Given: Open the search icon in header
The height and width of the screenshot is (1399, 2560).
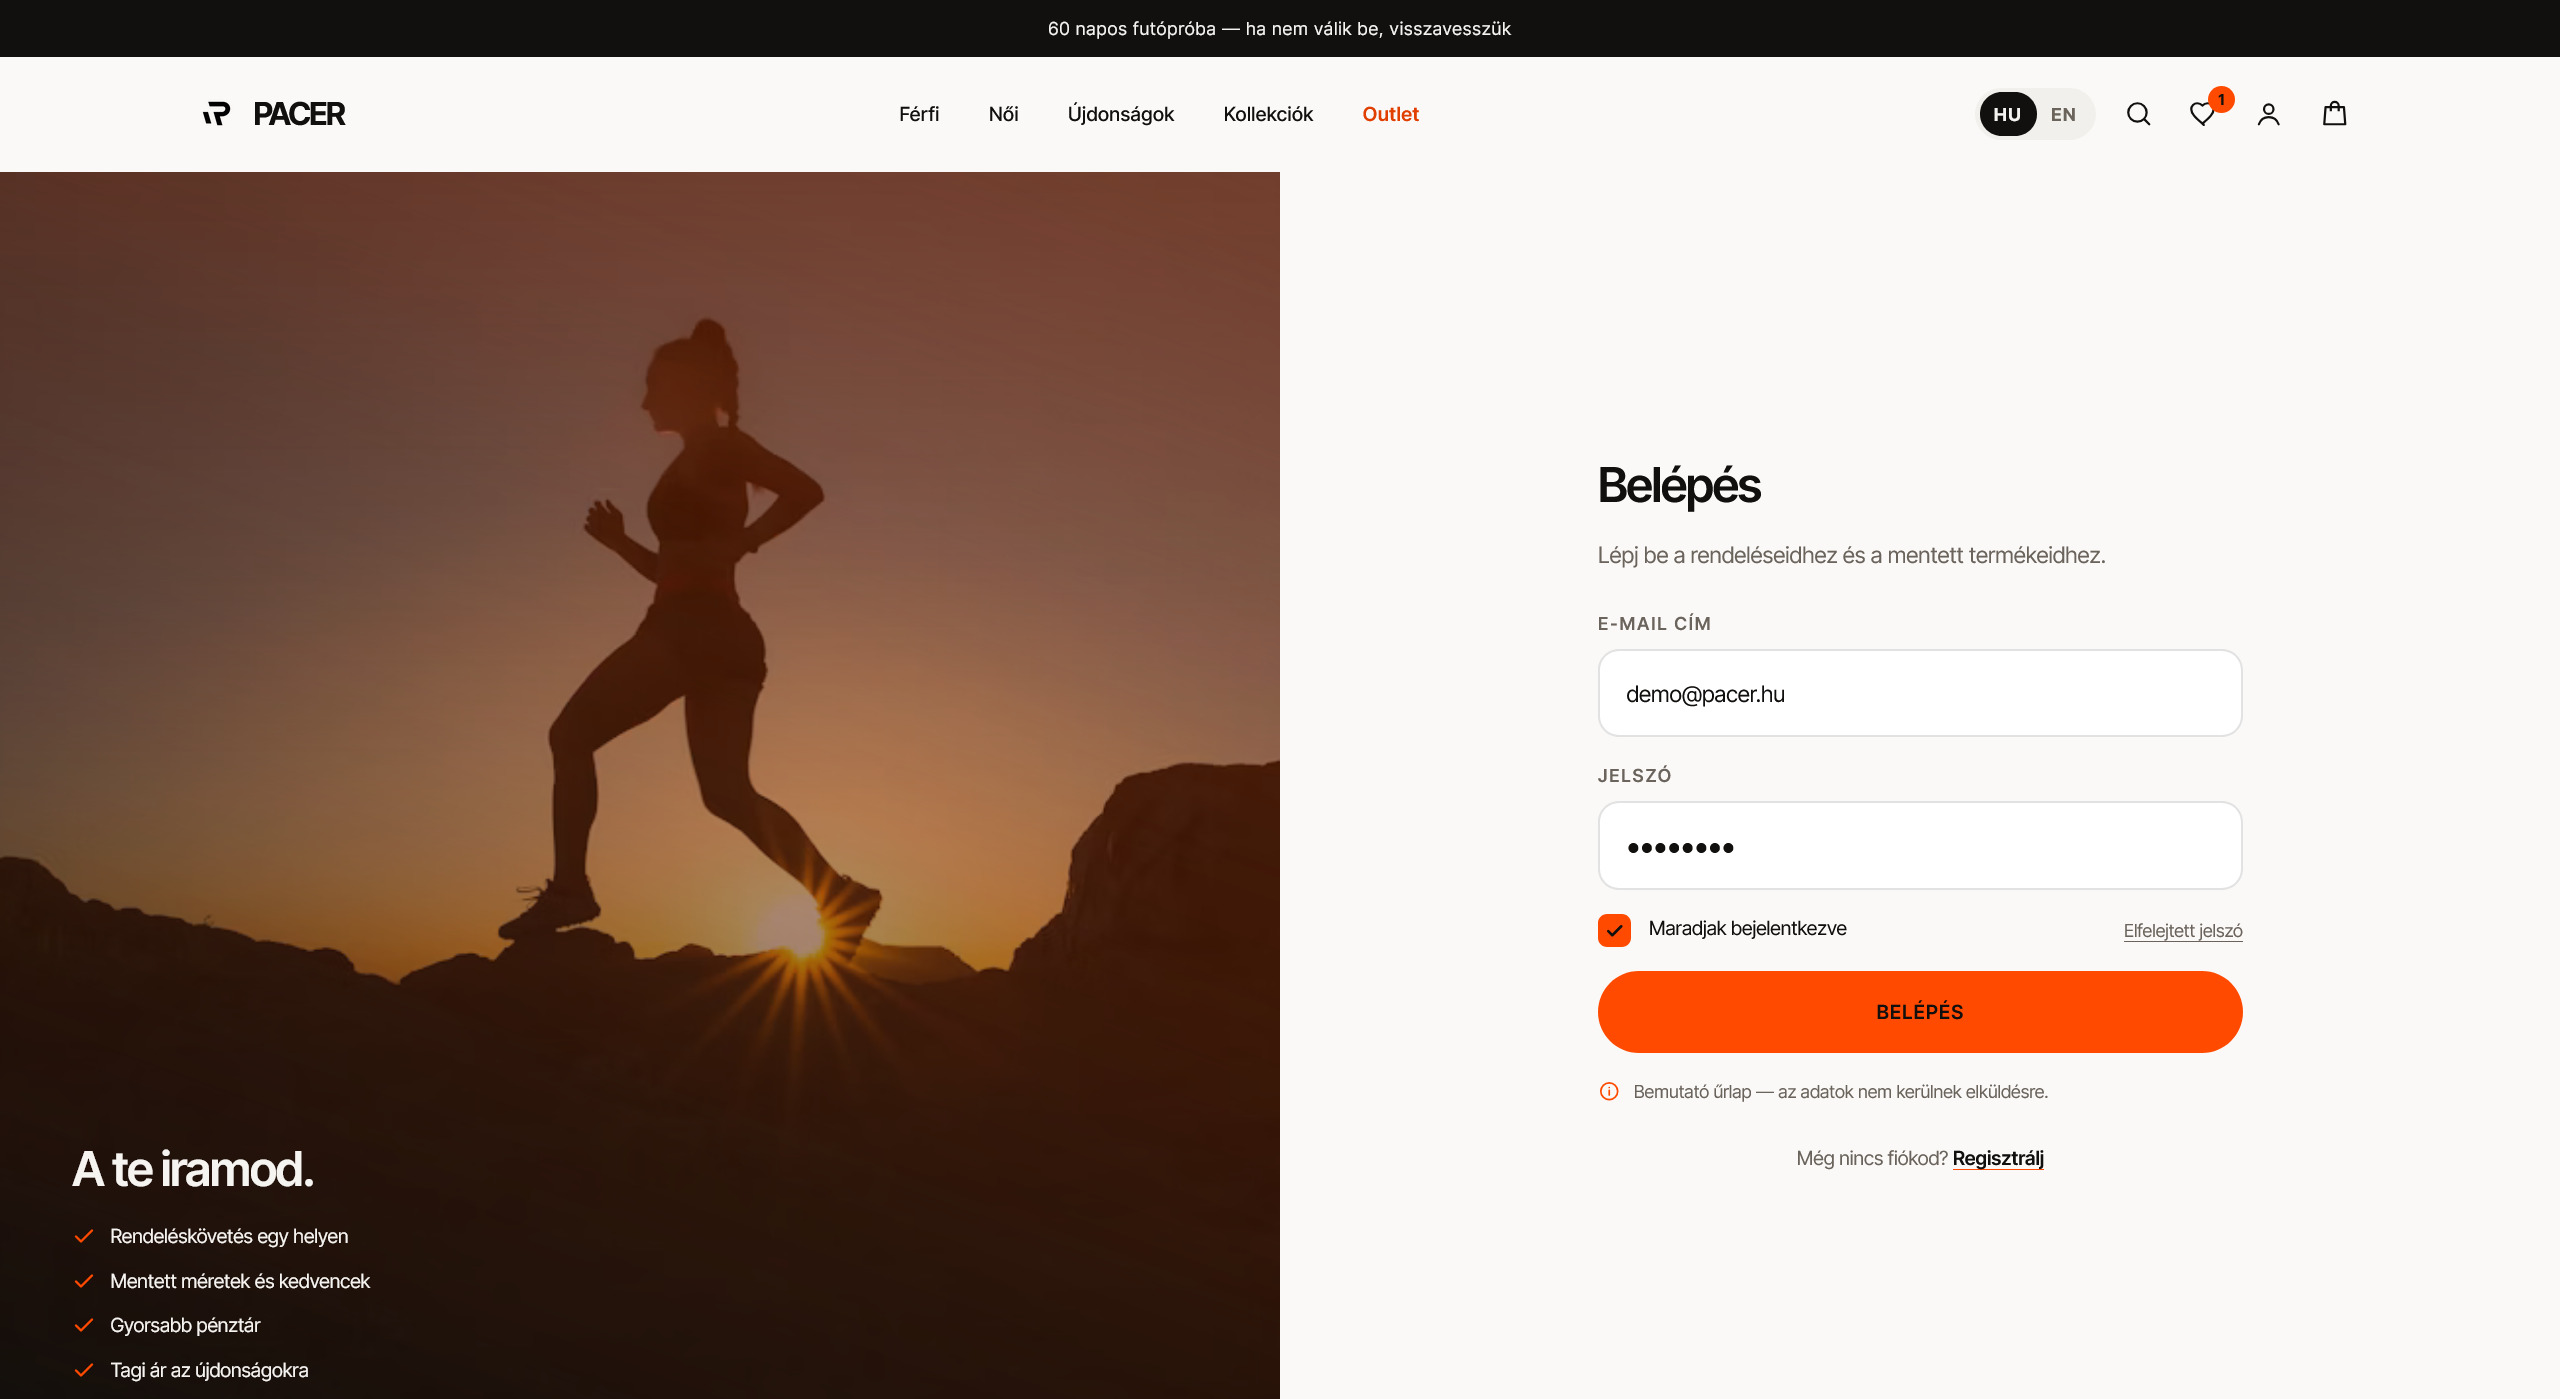Looking at the screenshot, I should [2138, 114].
